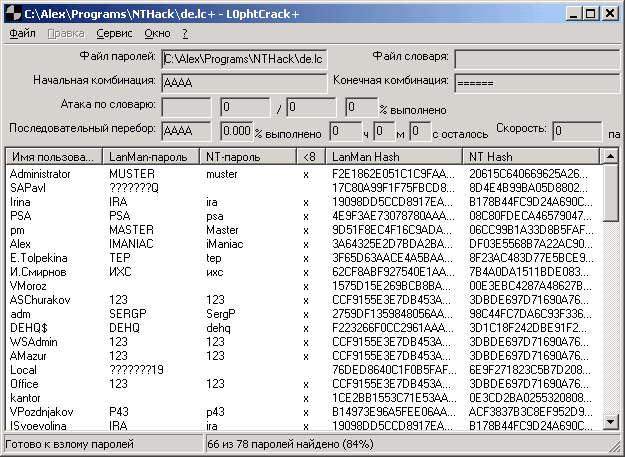Sort by NT Hash column header

click(531, 157)
